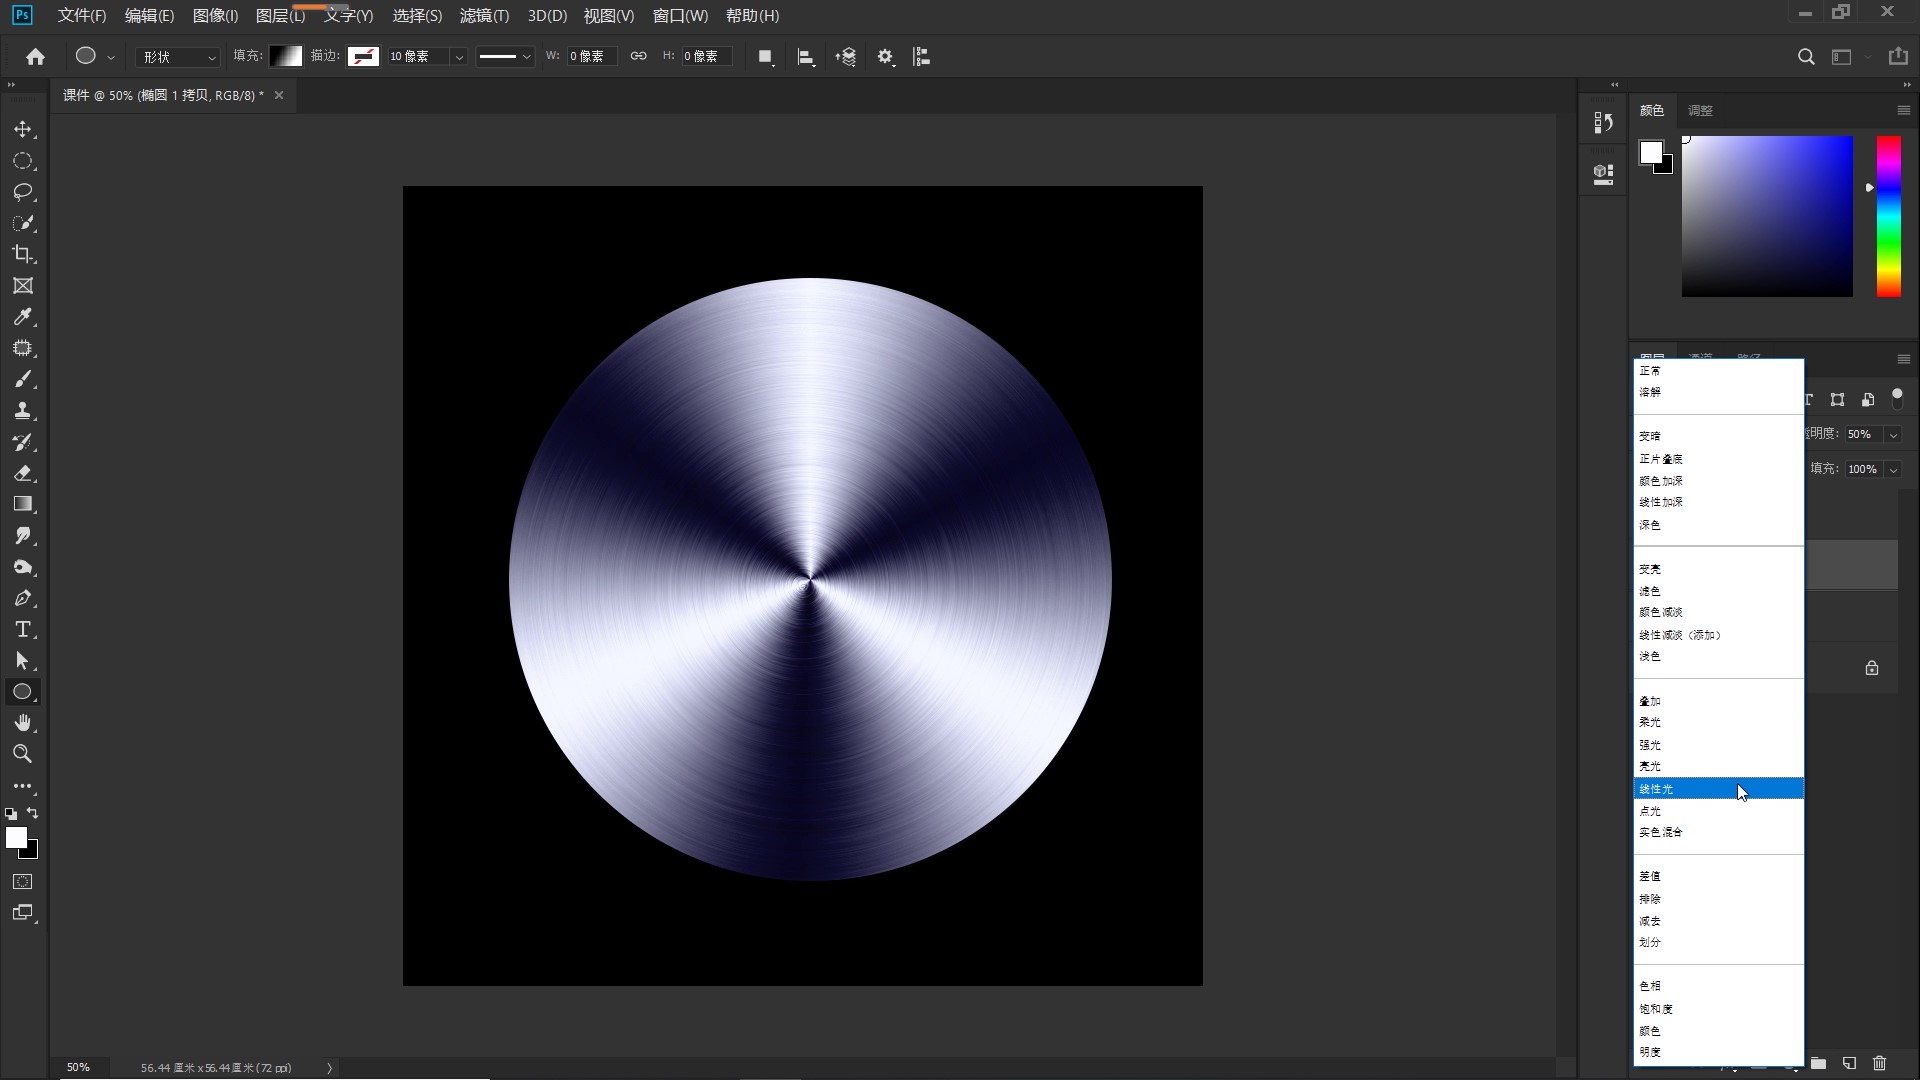Select the Gradient tool
Viewport: 1920px width, 1080px height.
[23, 504]
